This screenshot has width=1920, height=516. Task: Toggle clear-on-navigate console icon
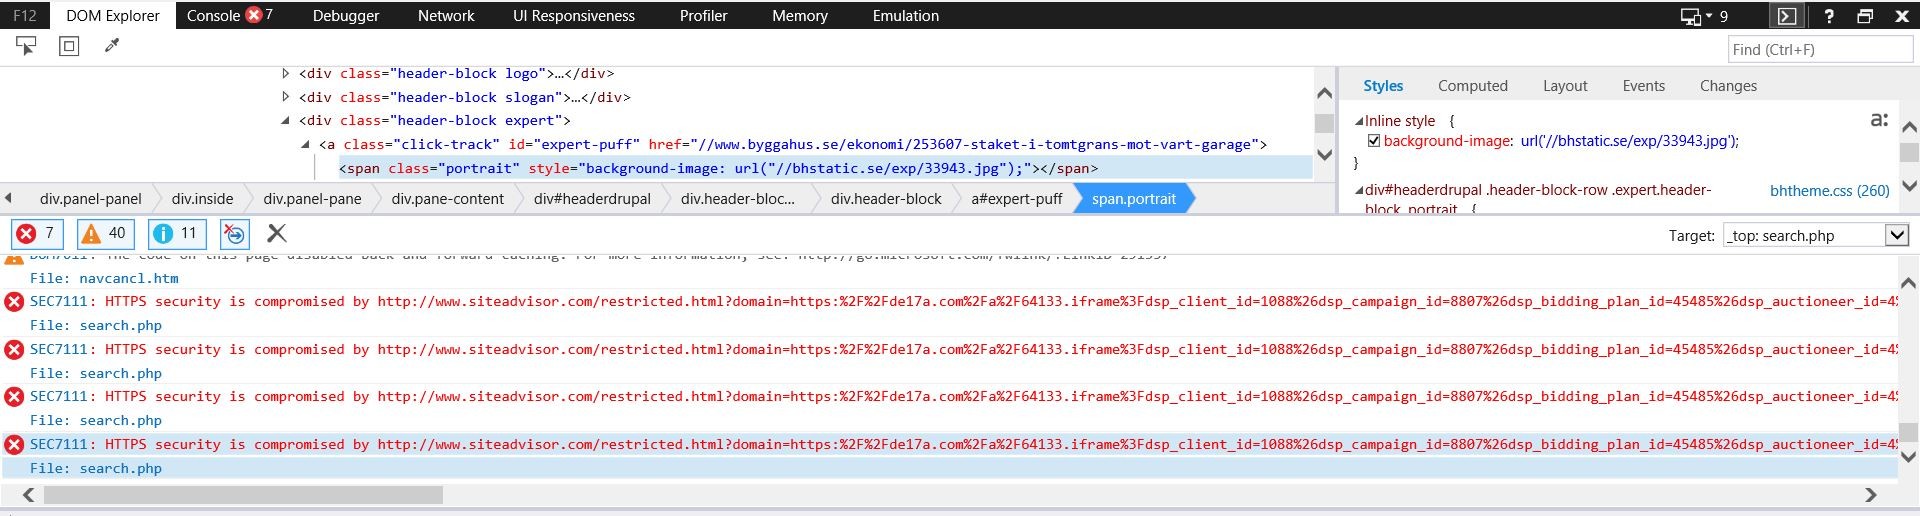(x=234, y=233)
